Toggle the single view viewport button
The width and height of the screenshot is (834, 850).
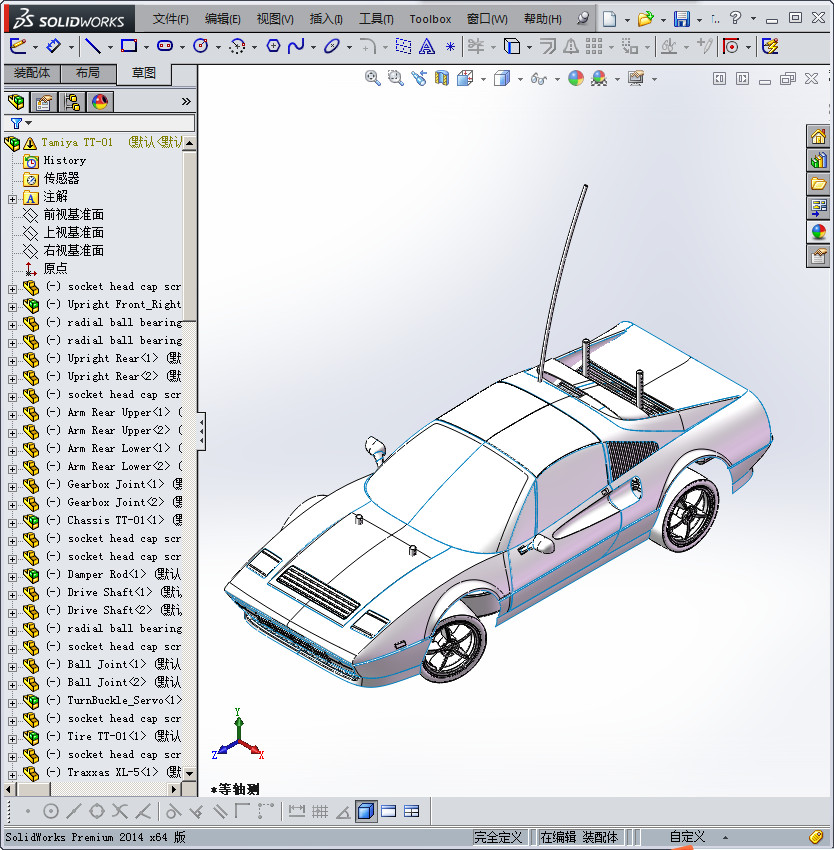tap(389, 812)
